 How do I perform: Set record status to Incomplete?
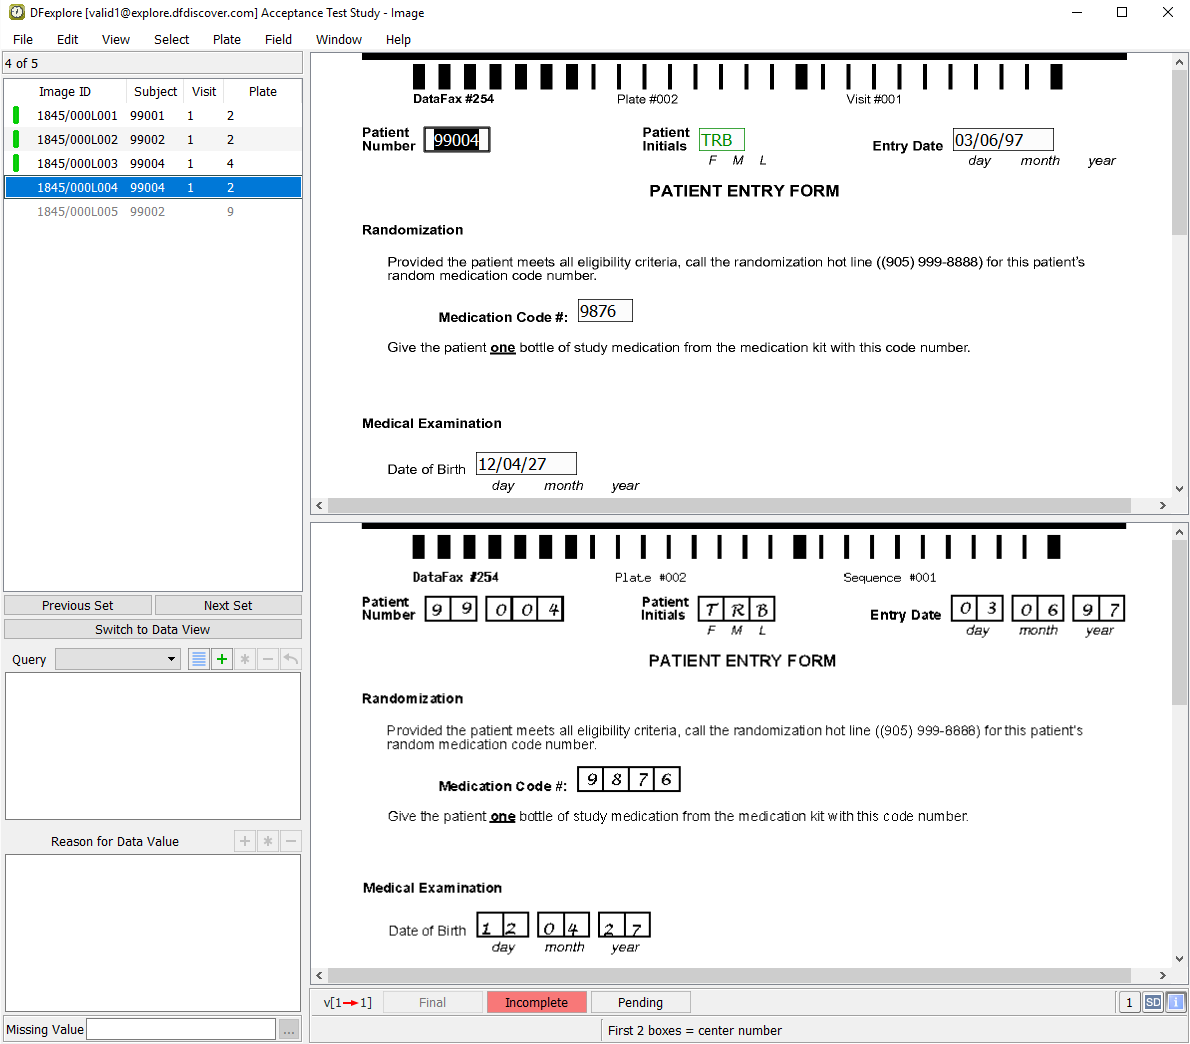(x=536, y=1002)
